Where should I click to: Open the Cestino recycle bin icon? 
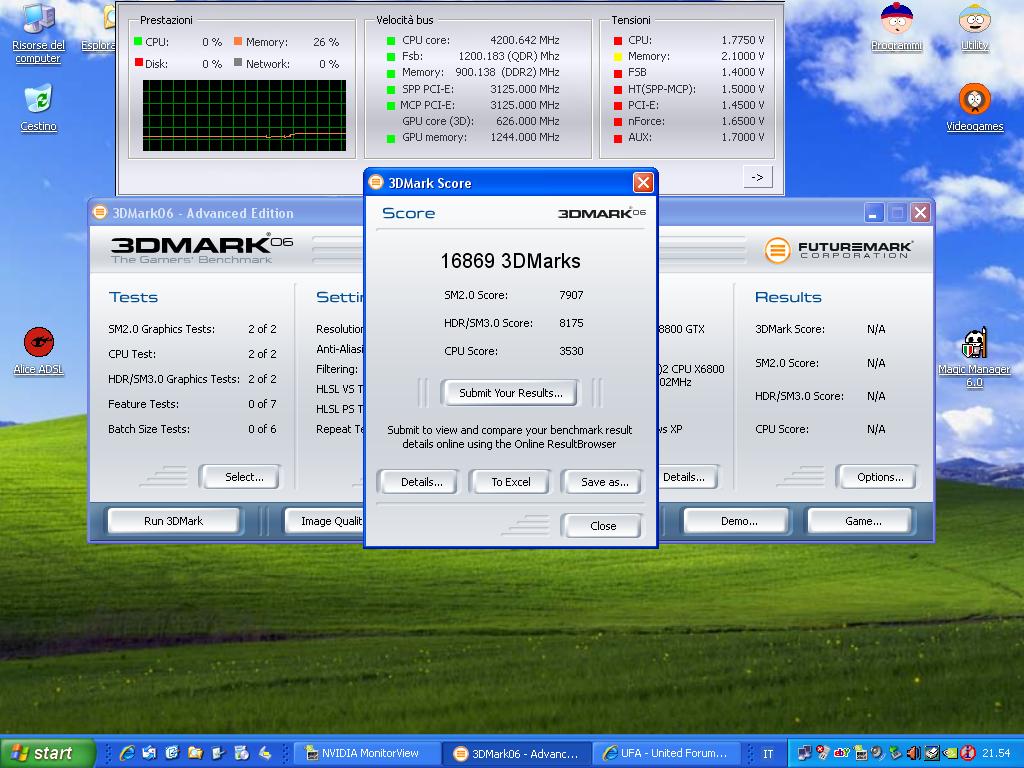39,108
